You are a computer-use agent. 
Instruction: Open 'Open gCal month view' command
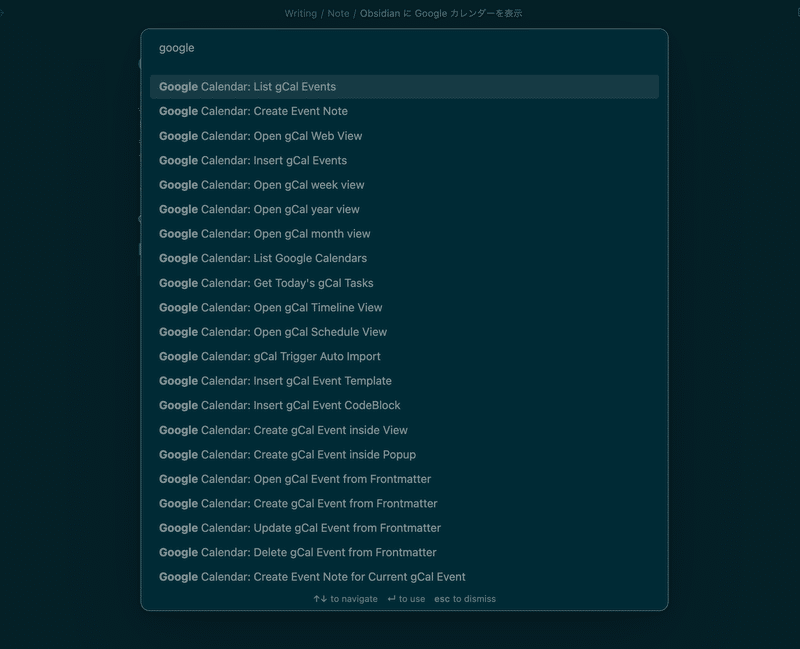tap(404, 234)
